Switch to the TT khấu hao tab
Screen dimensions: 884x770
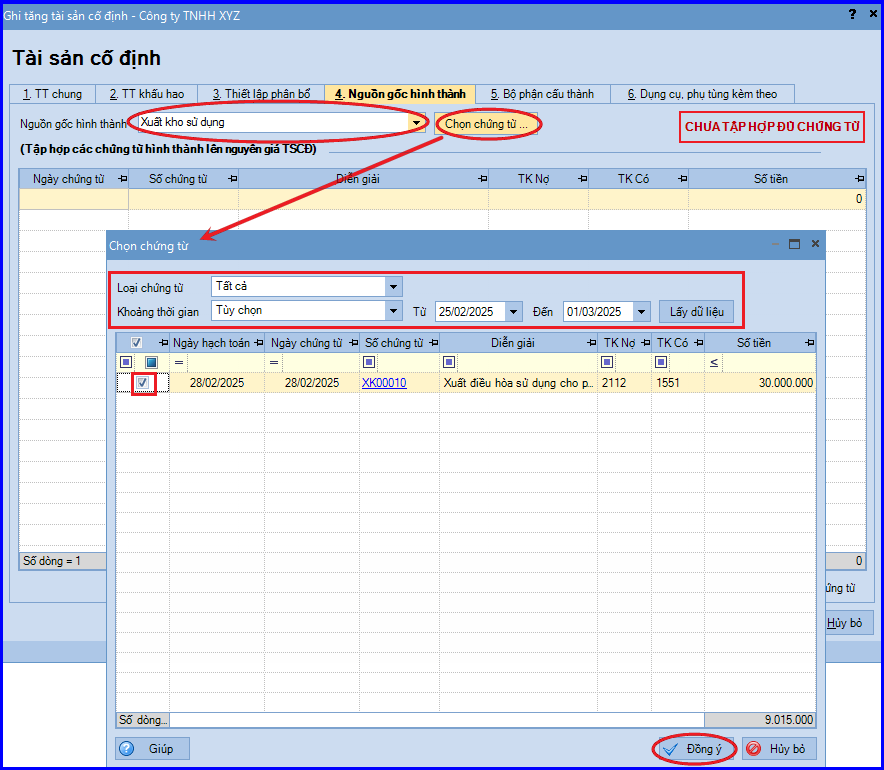pyautogui.click(x=147, y=94)
